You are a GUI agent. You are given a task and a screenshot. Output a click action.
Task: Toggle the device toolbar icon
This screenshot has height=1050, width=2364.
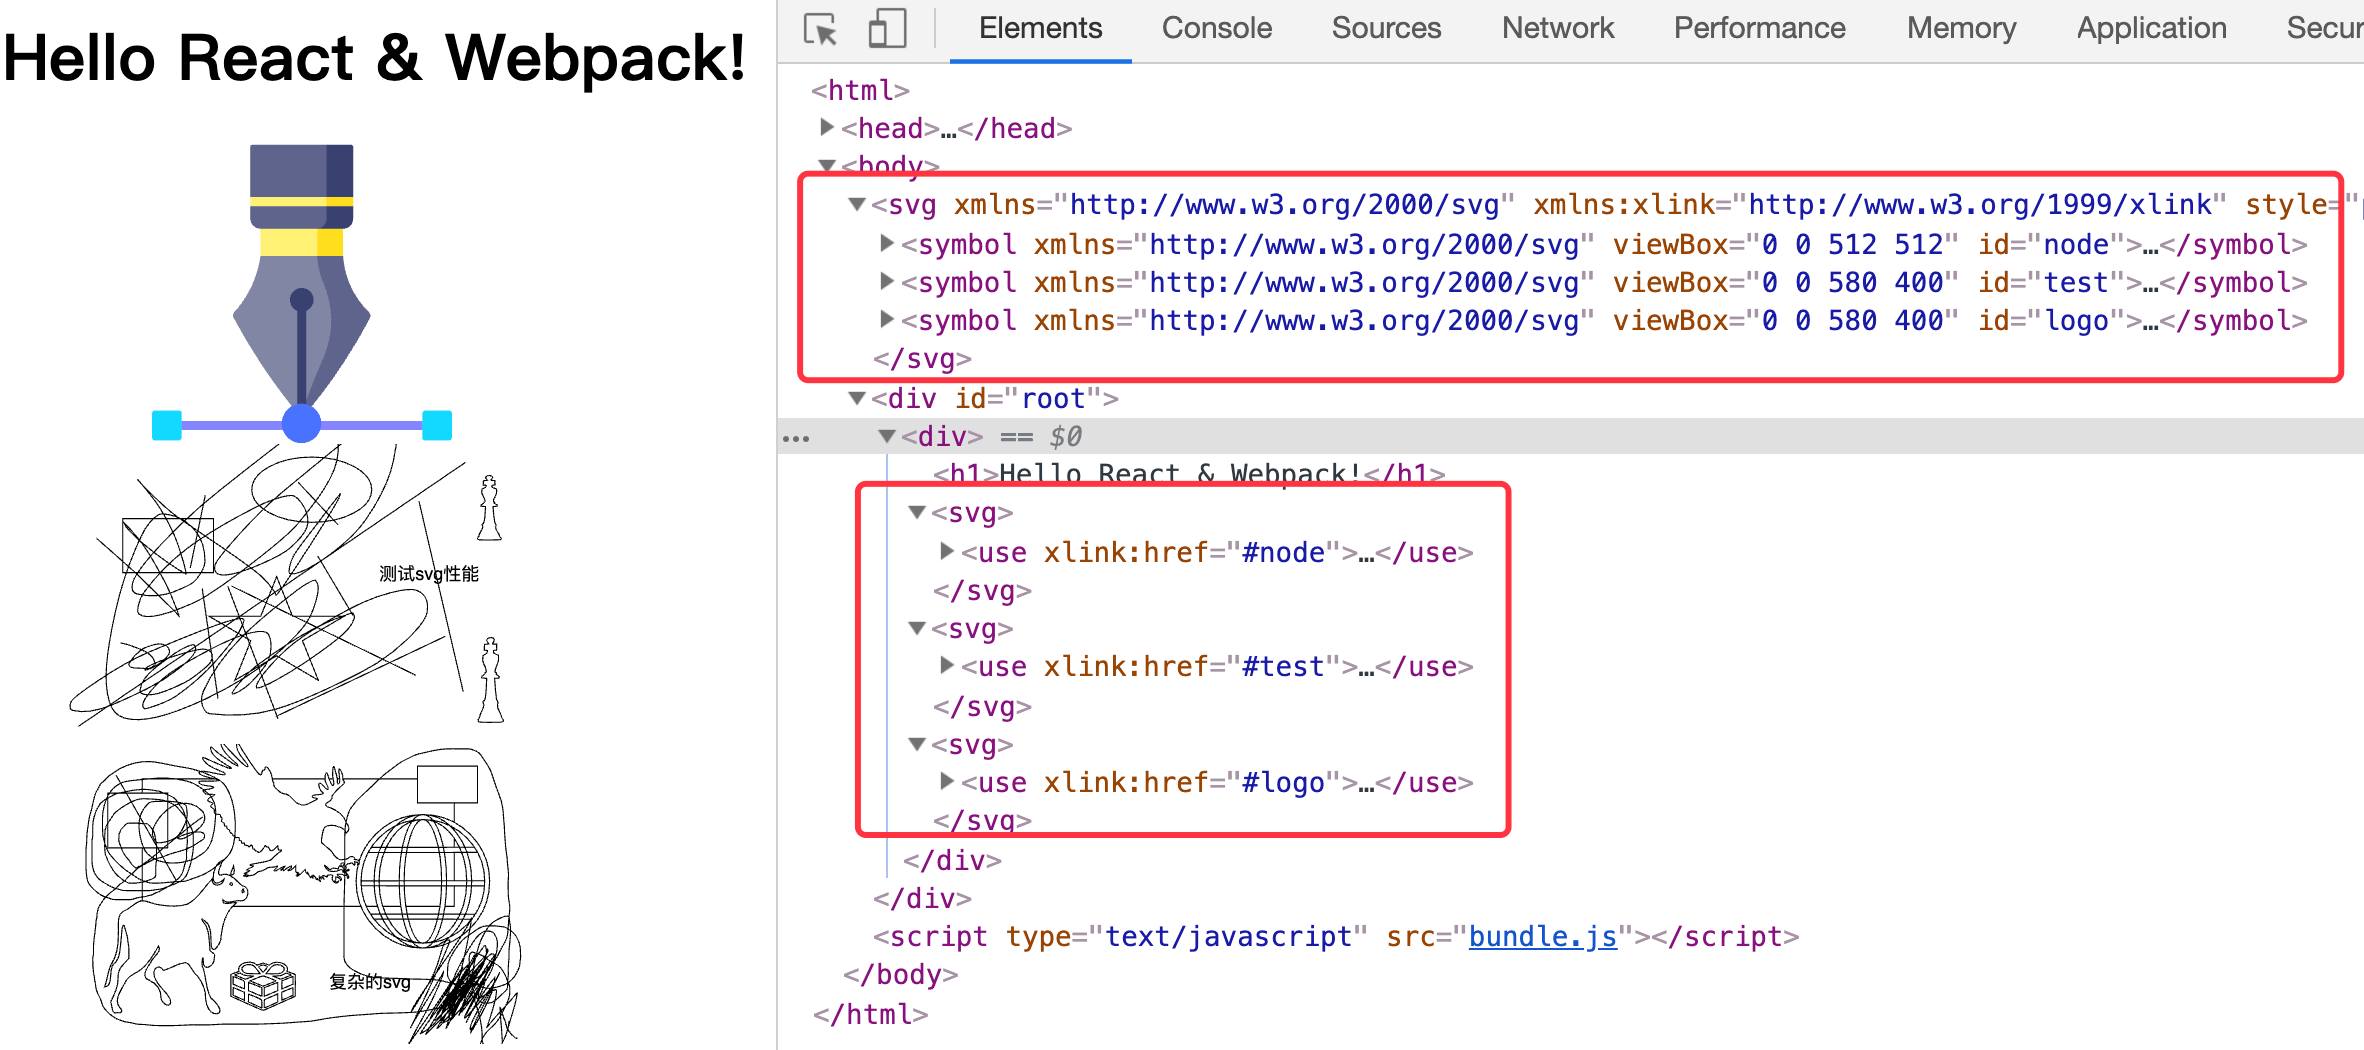(x=887, y=29)
